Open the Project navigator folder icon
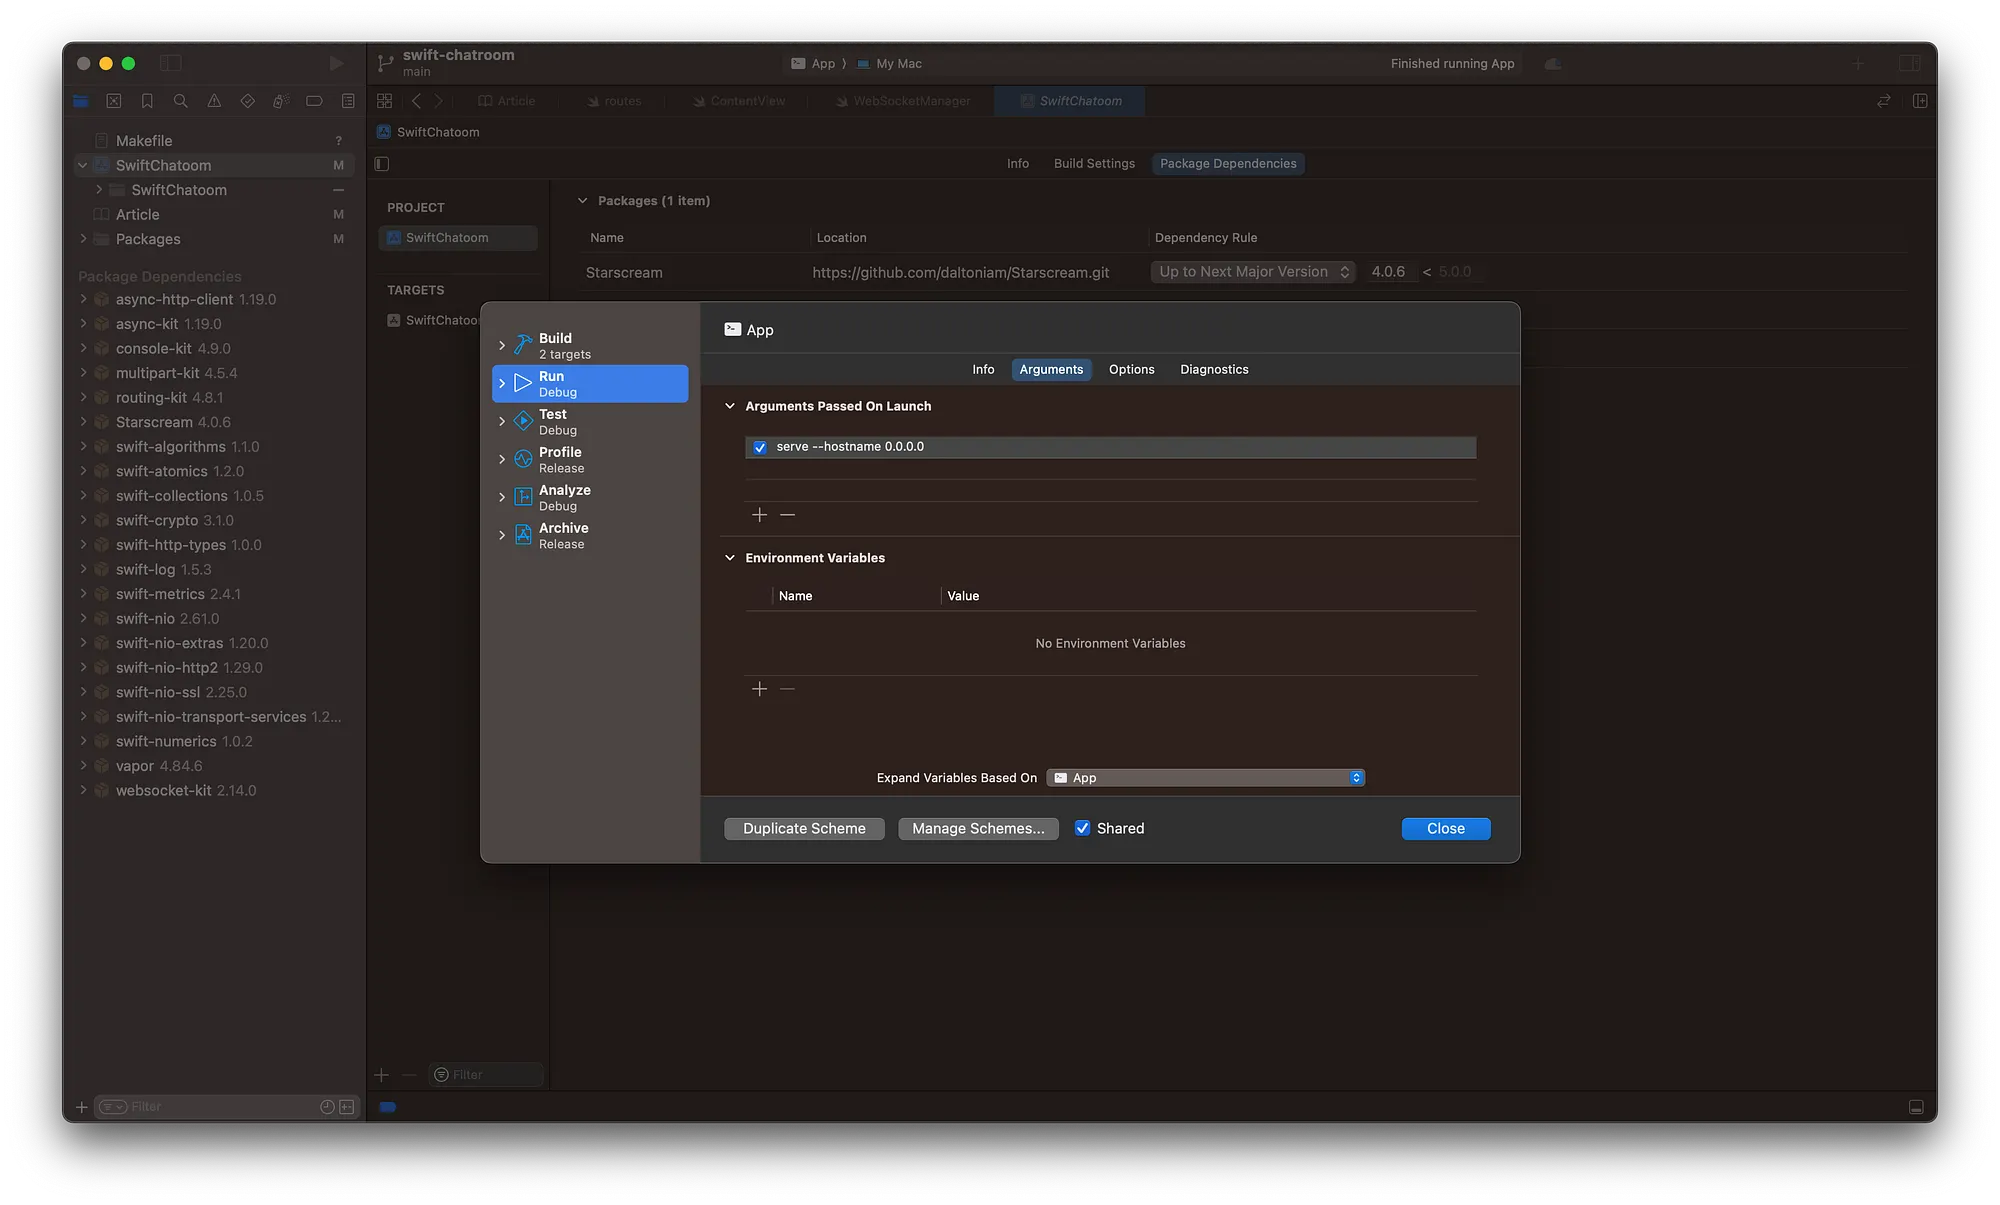The height and width of the screenshot is (1205, 2000). (x=80, y=101)
